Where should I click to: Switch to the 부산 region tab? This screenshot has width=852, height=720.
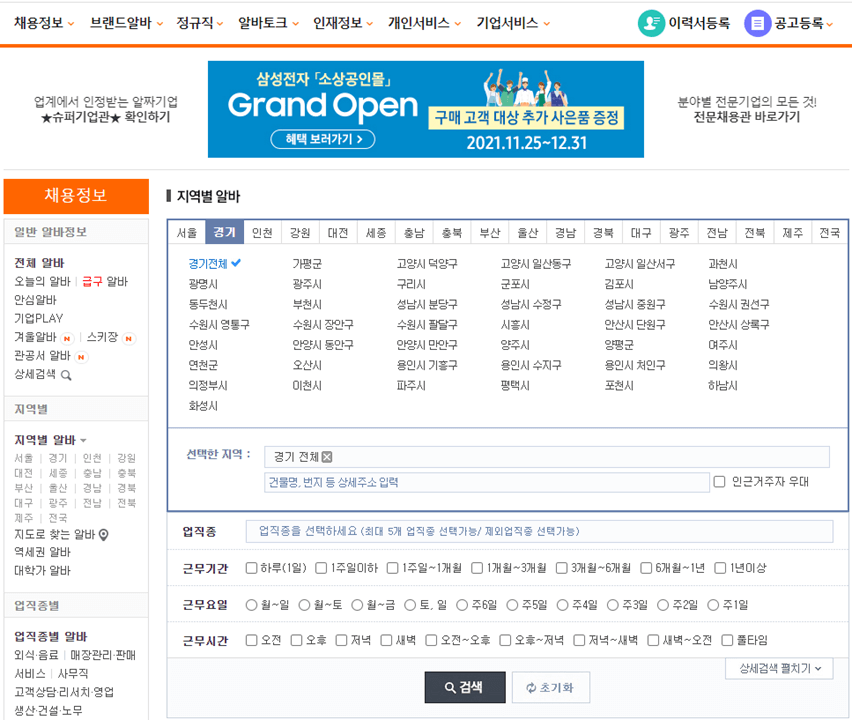click(x=490, y=233)
